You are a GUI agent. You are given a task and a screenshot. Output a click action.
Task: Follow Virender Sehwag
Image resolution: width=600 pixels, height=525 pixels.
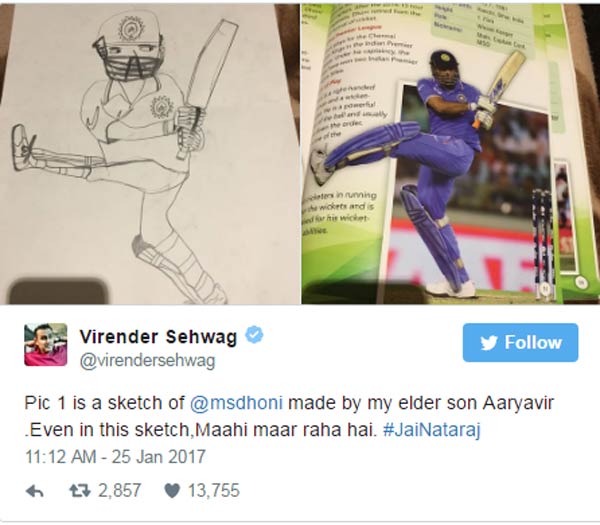tap(520, 342)
